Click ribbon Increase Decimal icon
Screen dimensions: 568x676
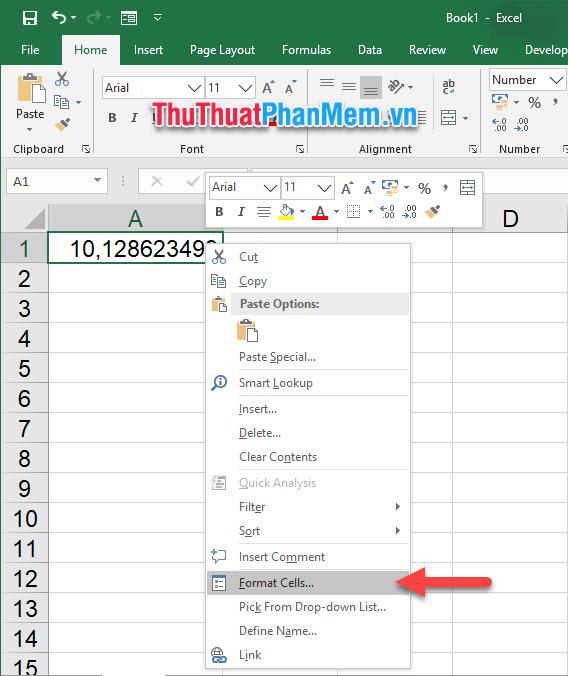click(x=499, y=125)
